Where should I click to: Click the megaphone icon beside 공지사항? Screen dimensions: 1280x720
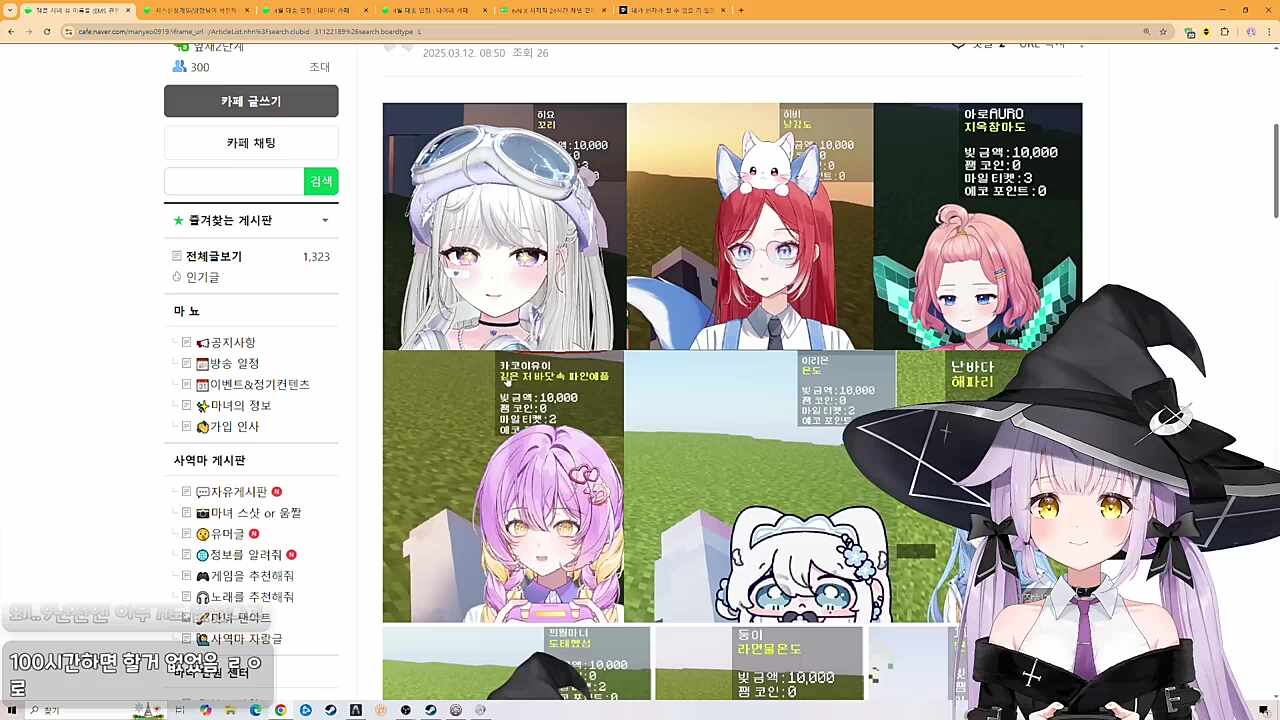[203, 343]
